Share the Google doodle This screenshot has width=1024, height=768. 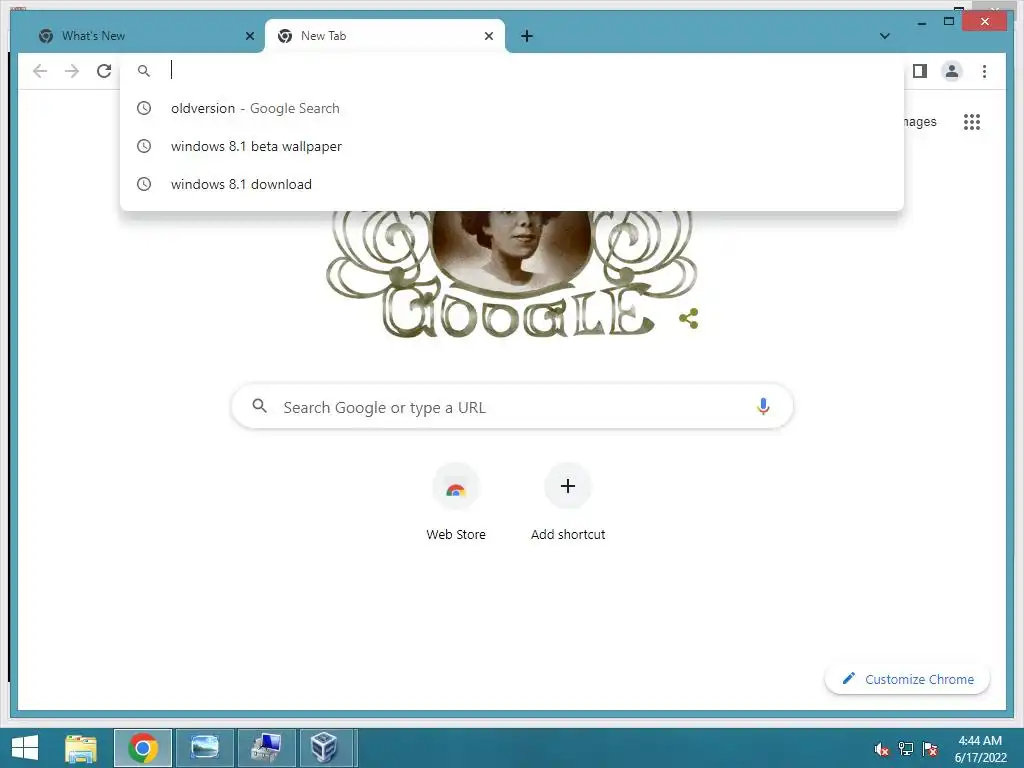(688, 319)
